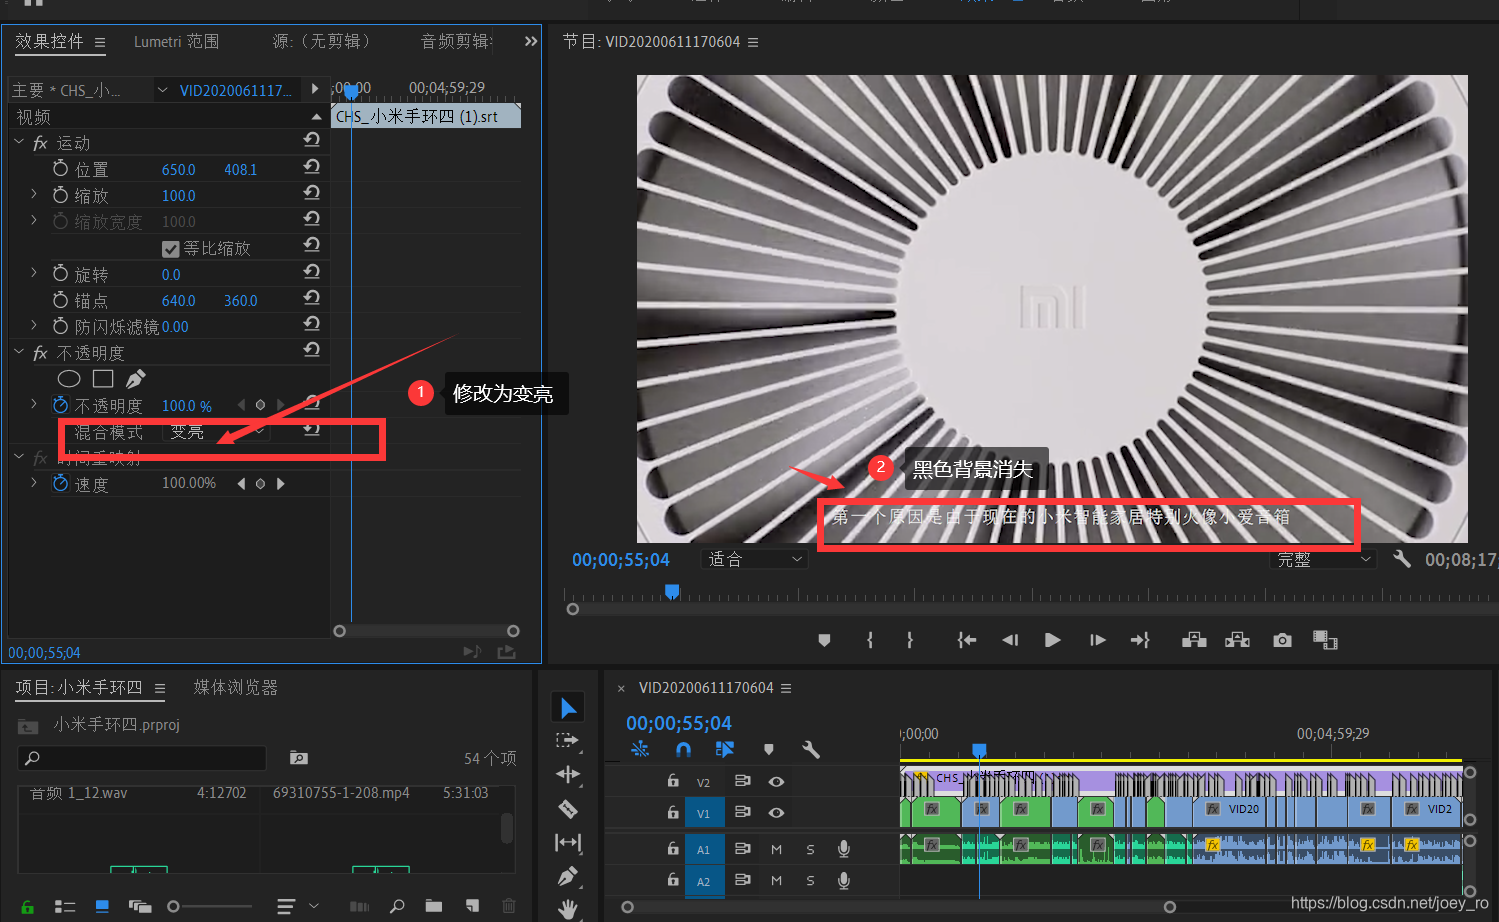Go to Out point in program monitor

(1140, 640)
